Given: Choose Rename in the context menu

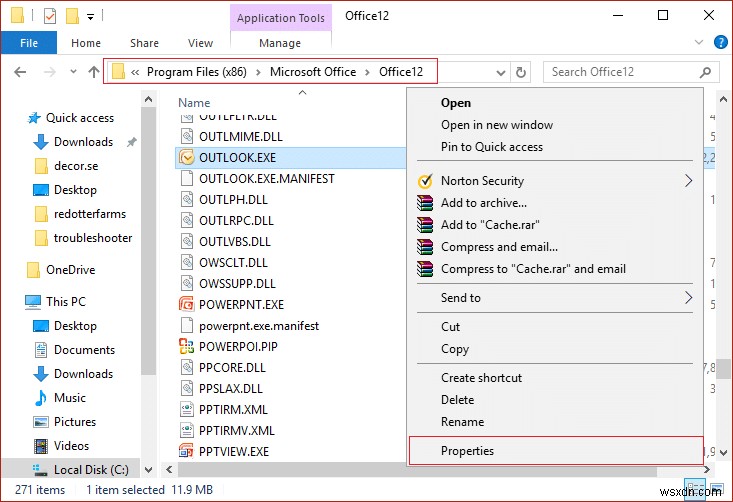Looking at the screenshot, I should (x=554, y=422).
